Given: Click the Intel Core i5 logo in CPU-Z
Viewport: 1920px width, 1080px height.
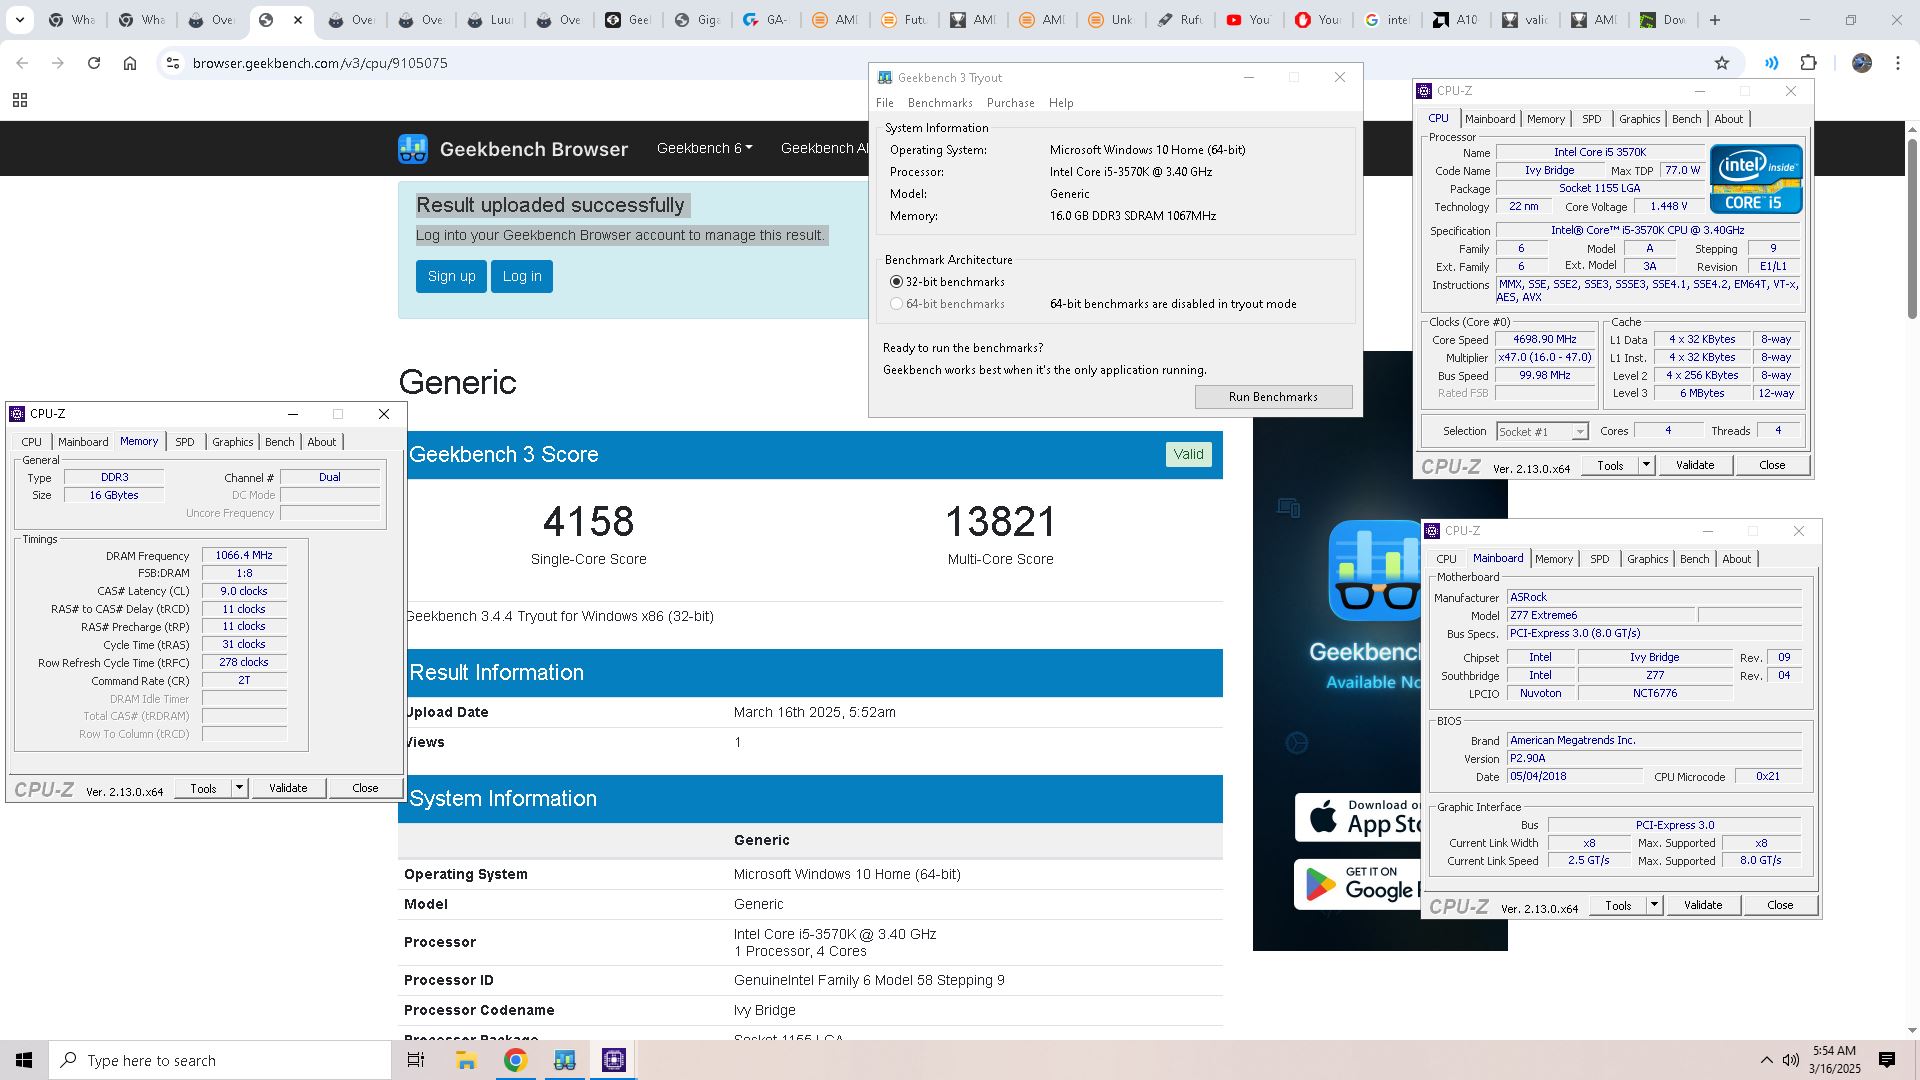Looking at the screenshot, I should pos(1756,179).
